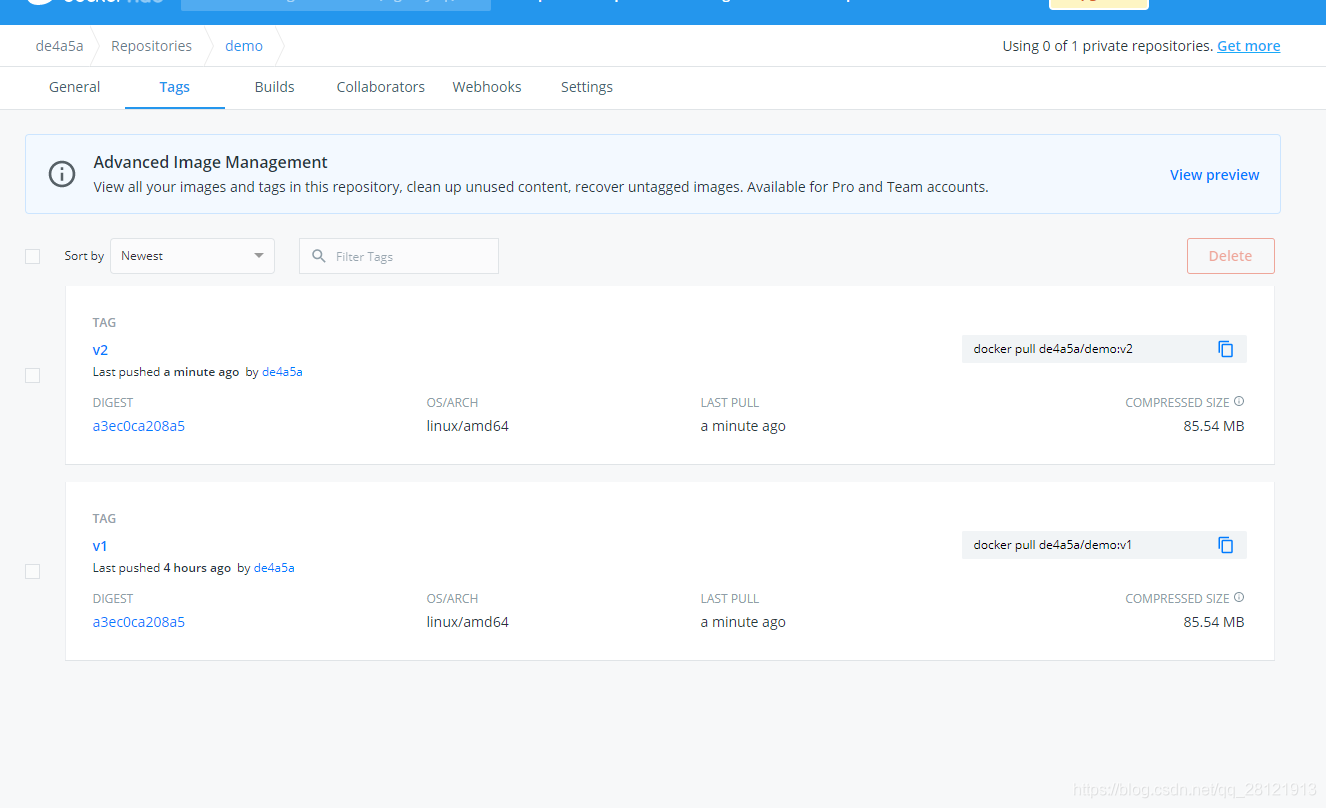Image resolution: width=1326 pixels, height=808 pixels.
Task: Tick the select-all tags checkbox
Action: [32, 256]
